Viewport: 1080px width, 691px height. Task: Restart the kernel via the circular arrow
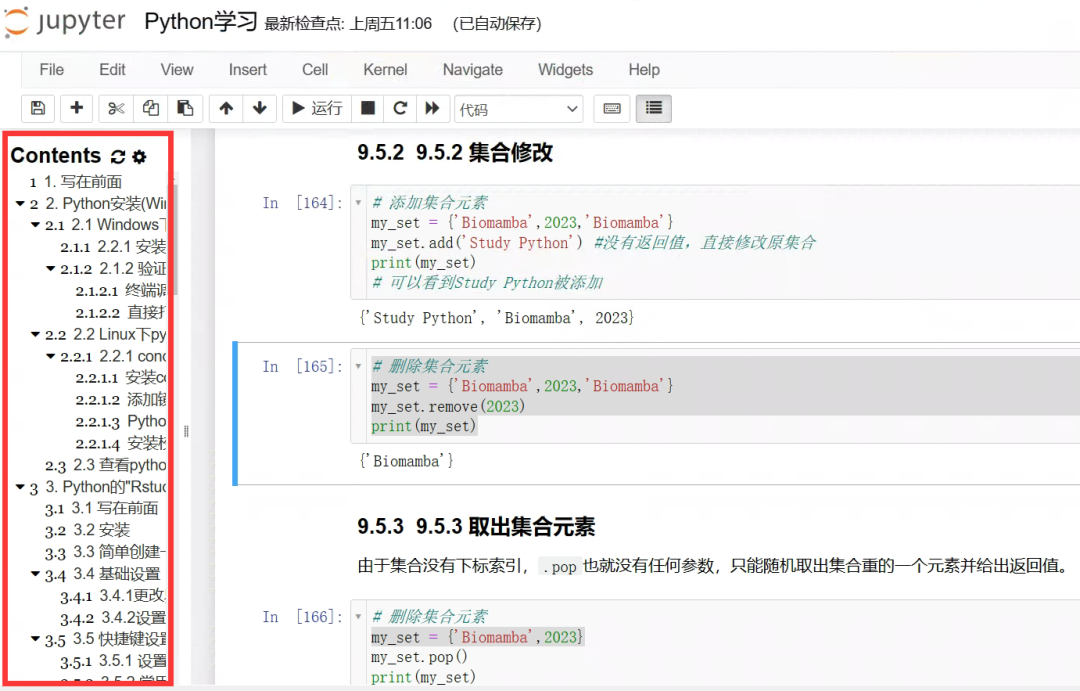[x=399, y=108]
